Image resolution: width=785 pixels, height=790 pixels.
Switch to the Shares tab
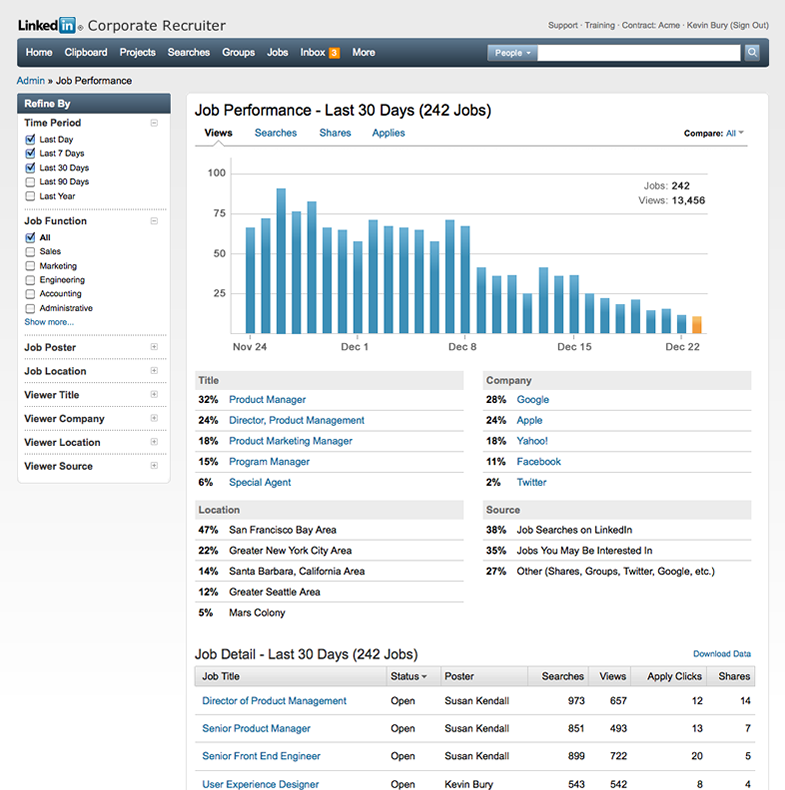[x=335, y=133]
